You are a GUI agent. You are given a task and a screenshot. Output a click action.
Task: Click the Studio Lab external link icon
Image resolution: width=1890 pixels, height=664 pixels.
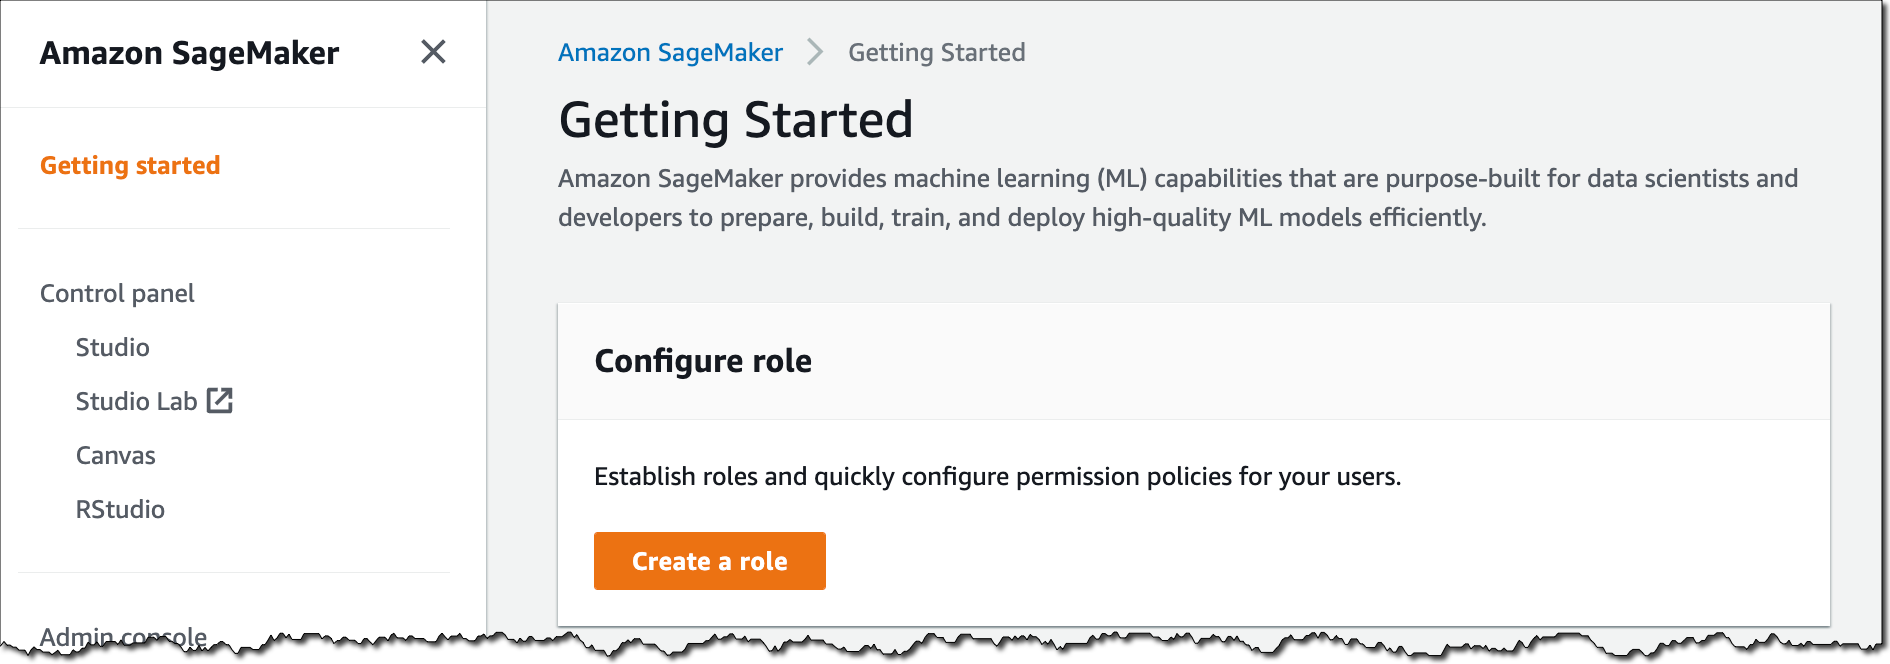pyautogui.click(x=220, y=401)
